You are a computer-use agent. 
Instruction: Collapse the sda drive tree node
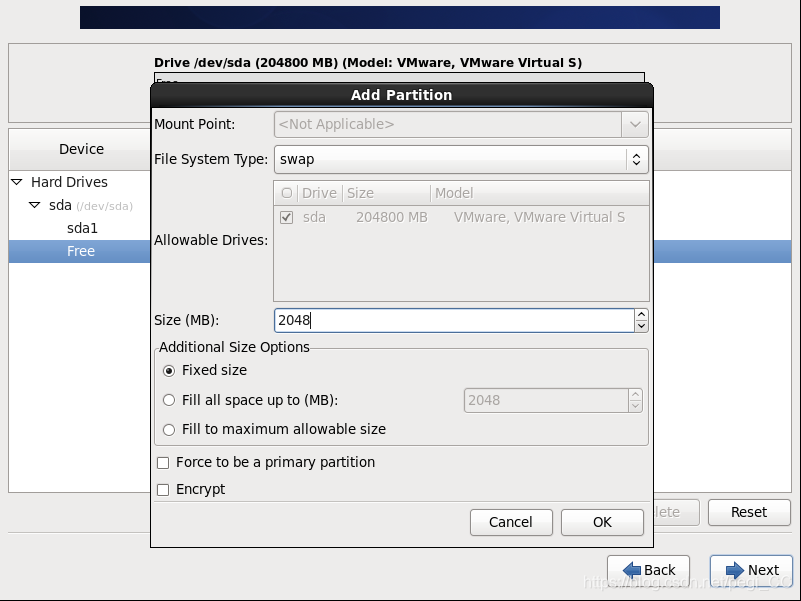pos(34,205)
